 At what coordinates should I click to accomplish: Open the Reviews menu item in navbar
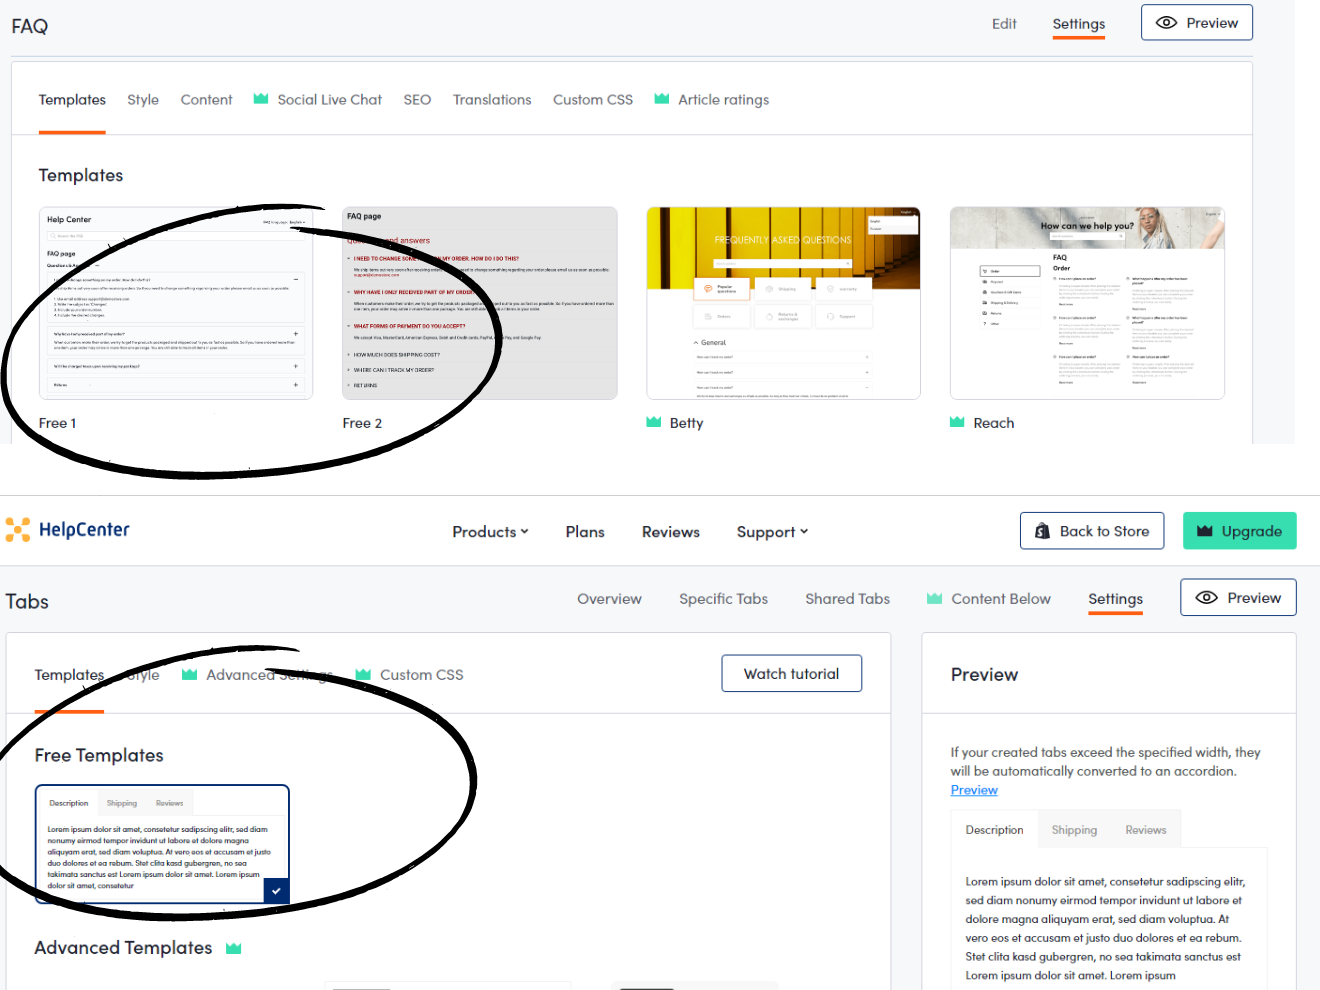(x=671, y=532)
